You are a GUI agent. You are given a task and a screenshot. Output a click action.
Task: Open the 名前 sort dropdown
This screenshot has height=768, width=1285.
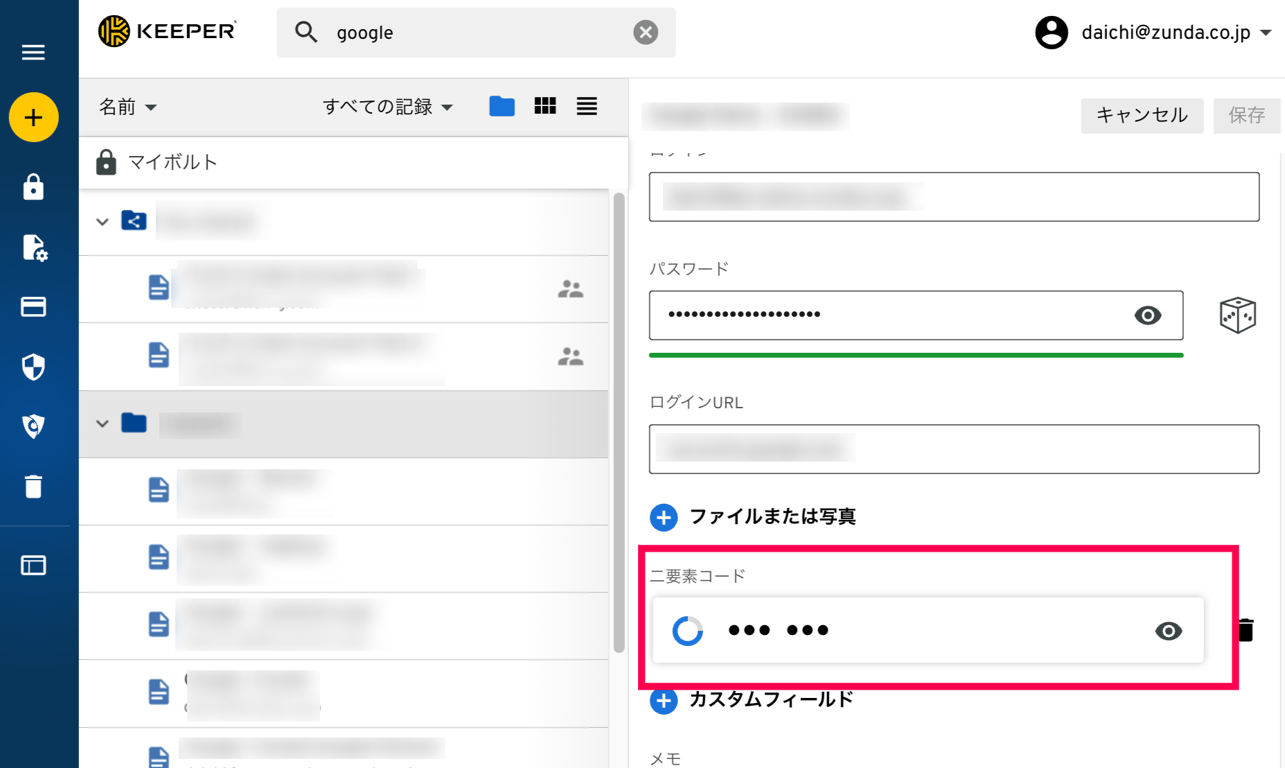128,106
